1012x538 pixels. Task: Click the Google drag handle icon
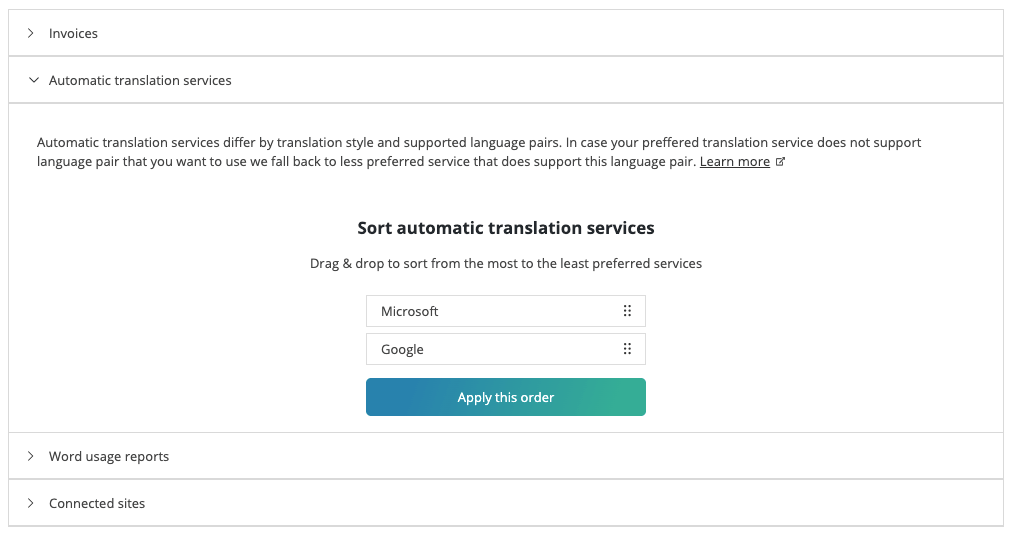pyautogui.click(x=627, y=349)
